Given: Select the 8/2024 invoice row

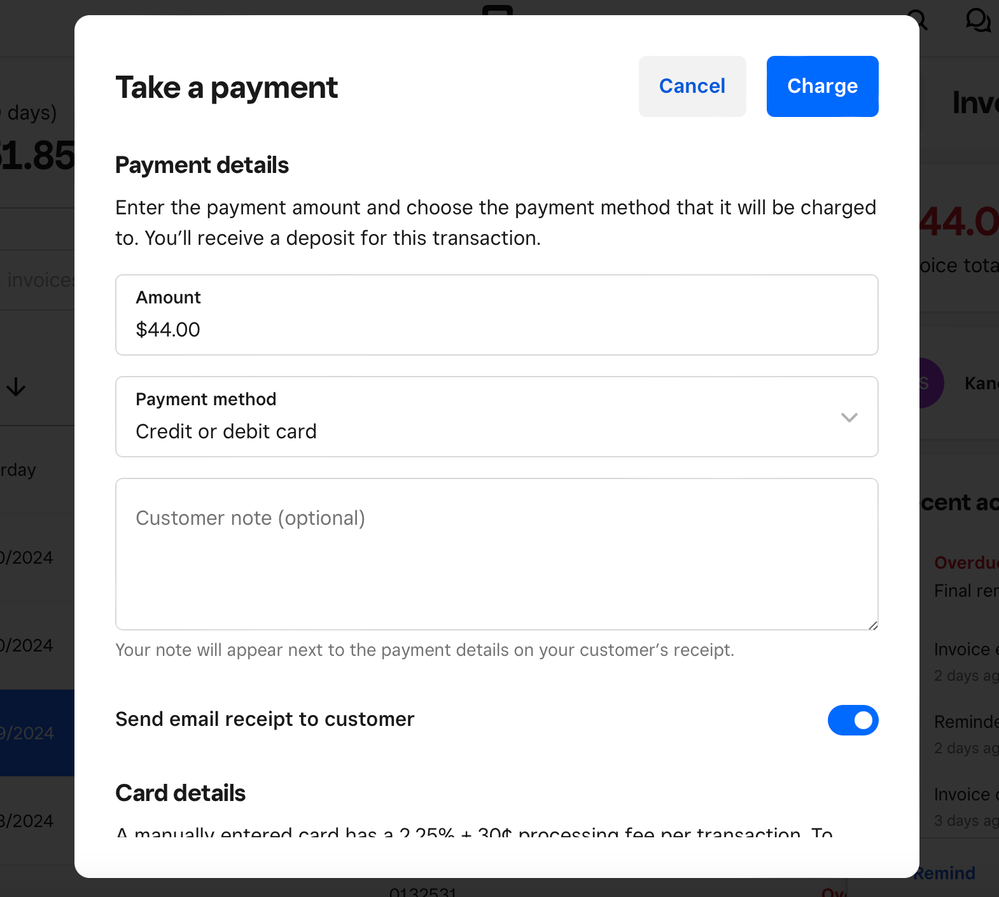Looking at the screenshot, I should pos(36,821).
